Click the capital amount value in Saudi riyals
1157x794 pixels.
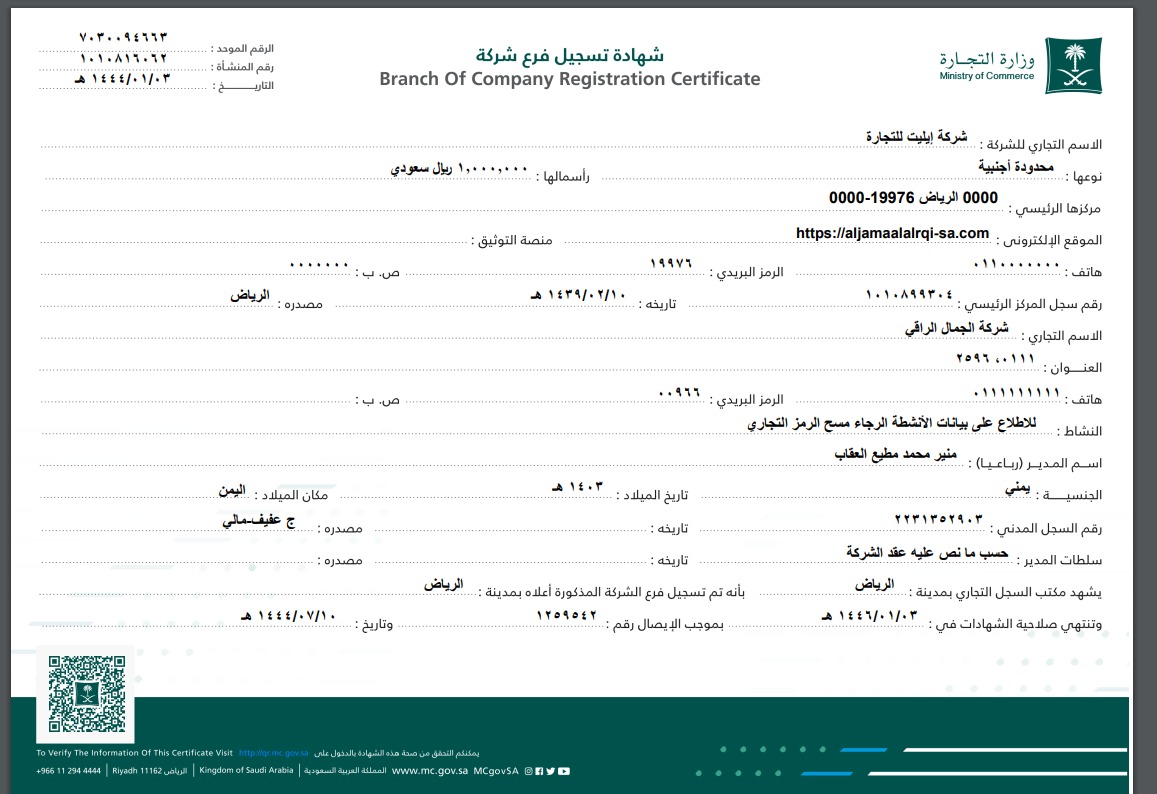[x=459, y=168]
